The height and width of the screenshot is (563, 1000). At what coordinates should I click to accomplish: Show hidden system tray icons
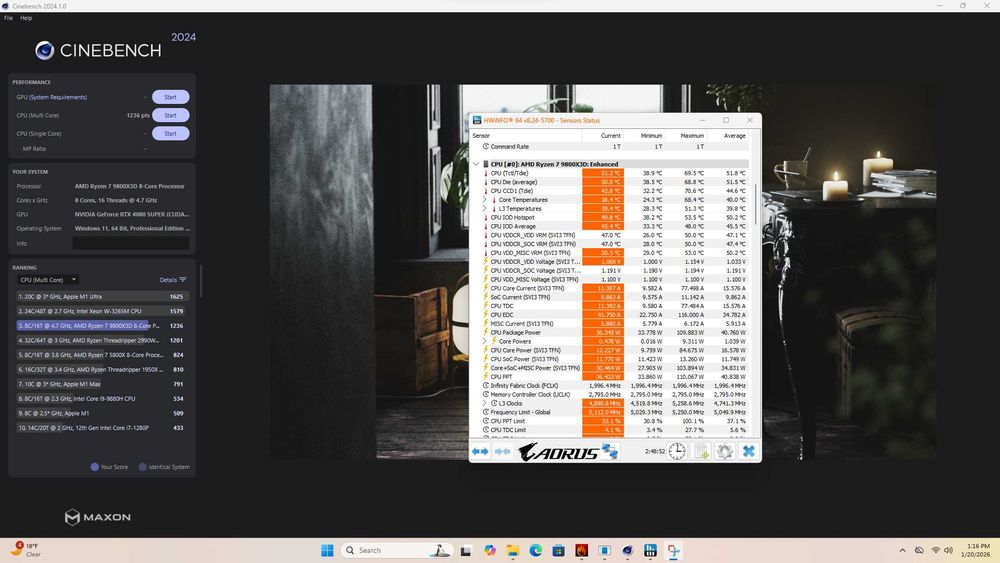pyautogui.click(x=902, y=550)
